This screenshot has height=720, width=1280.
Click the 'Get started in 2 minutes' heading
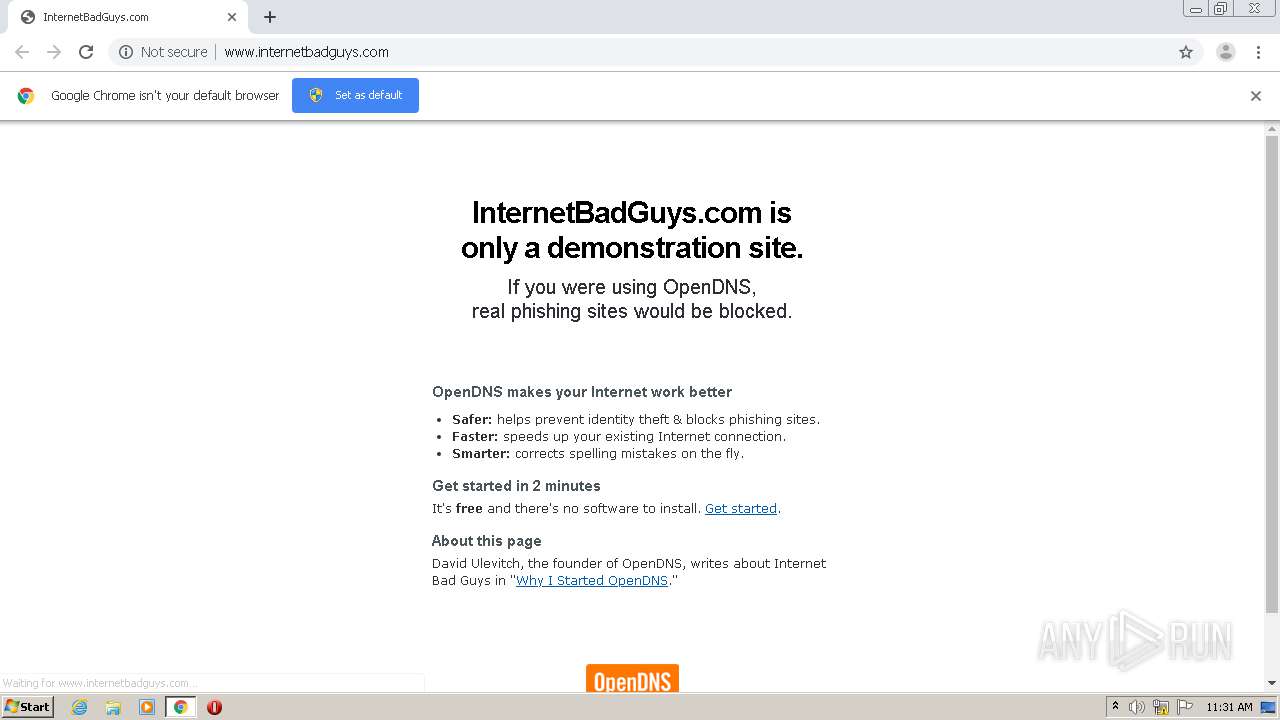pyautogui.click(x=516, y=486)
